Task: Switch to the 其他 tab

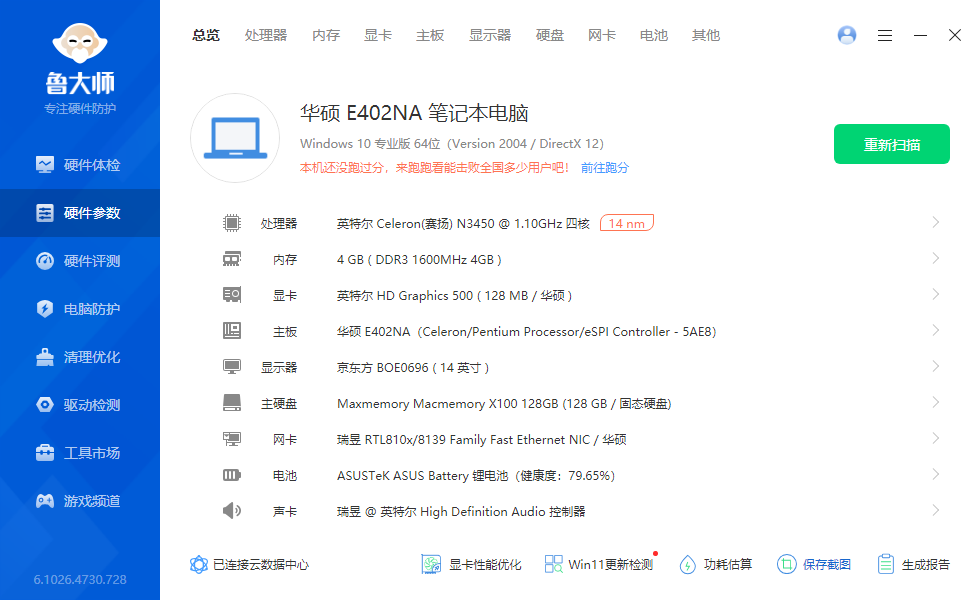Action: (706, 36)
